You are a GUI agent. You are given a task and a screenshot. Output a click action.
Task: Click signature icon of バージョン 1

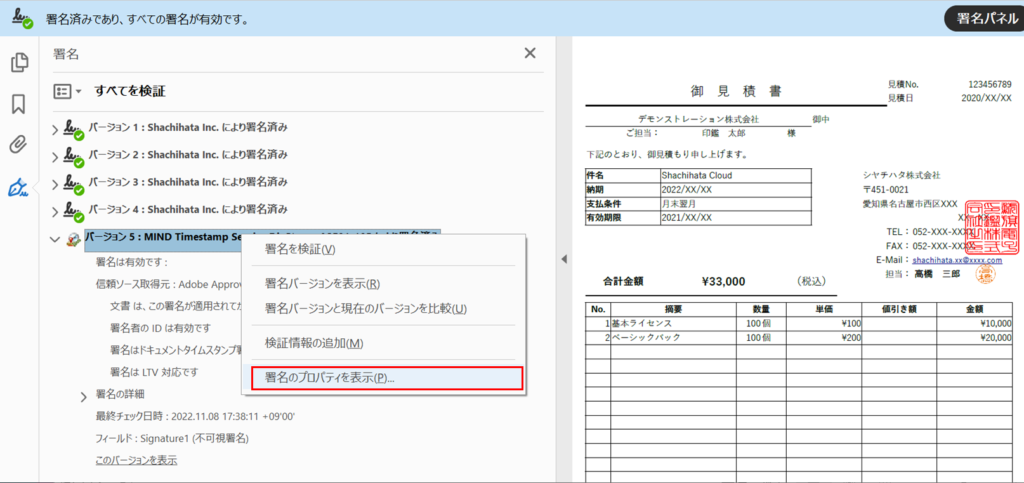[x=73, y=131]
